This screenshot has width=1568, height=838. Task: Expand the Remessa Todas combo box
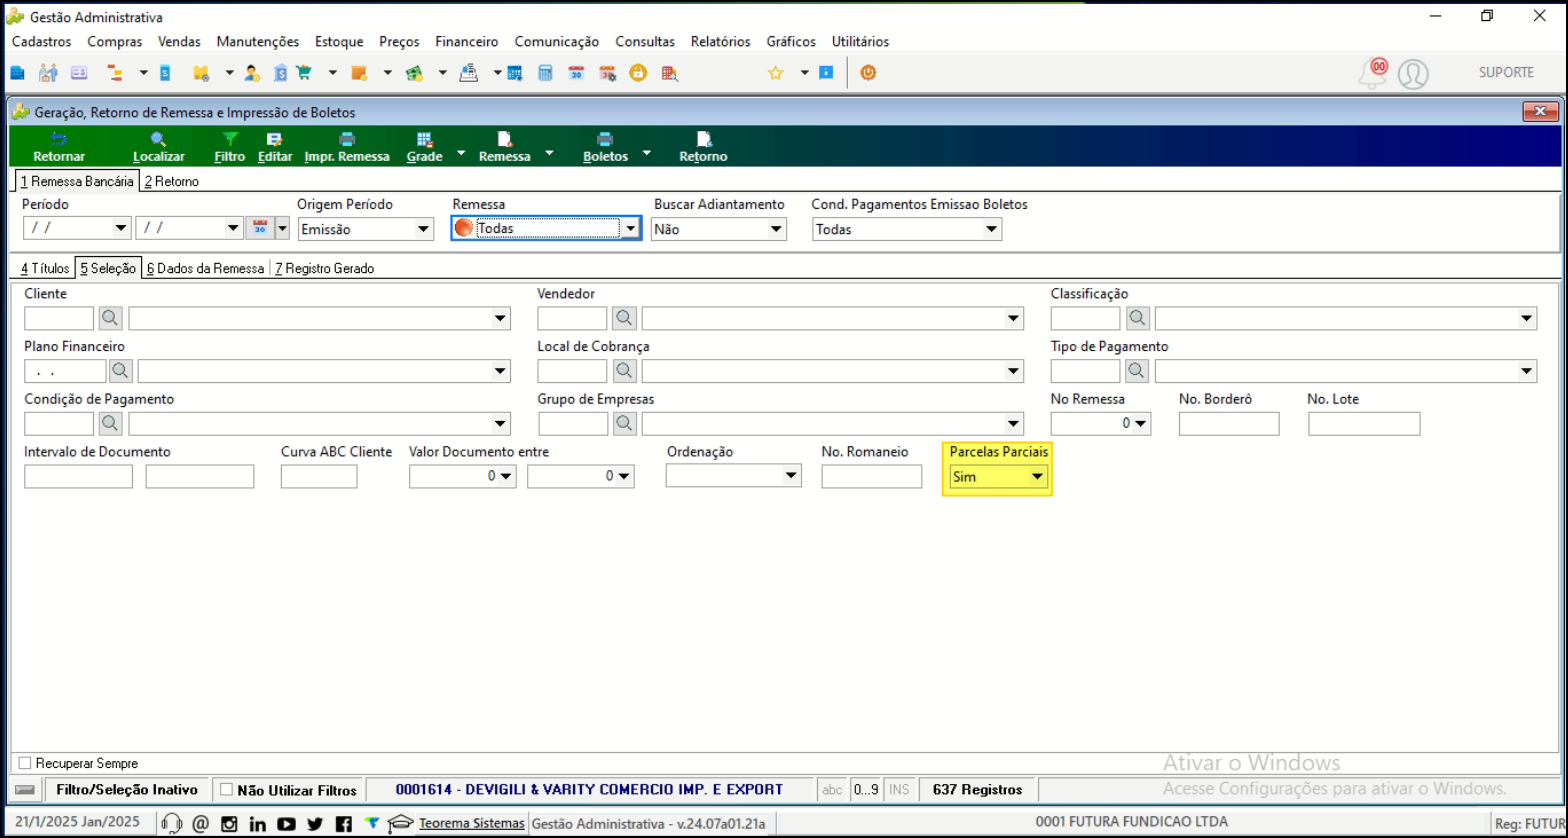631,229
